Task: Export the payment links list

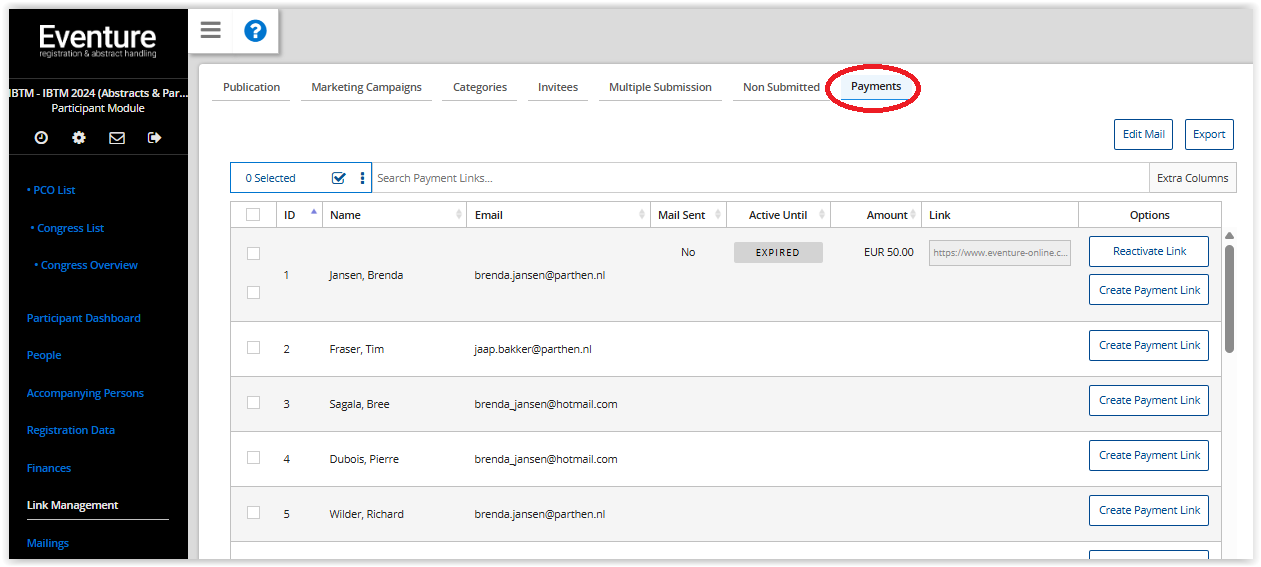Action: click(x=1209, y=134)
